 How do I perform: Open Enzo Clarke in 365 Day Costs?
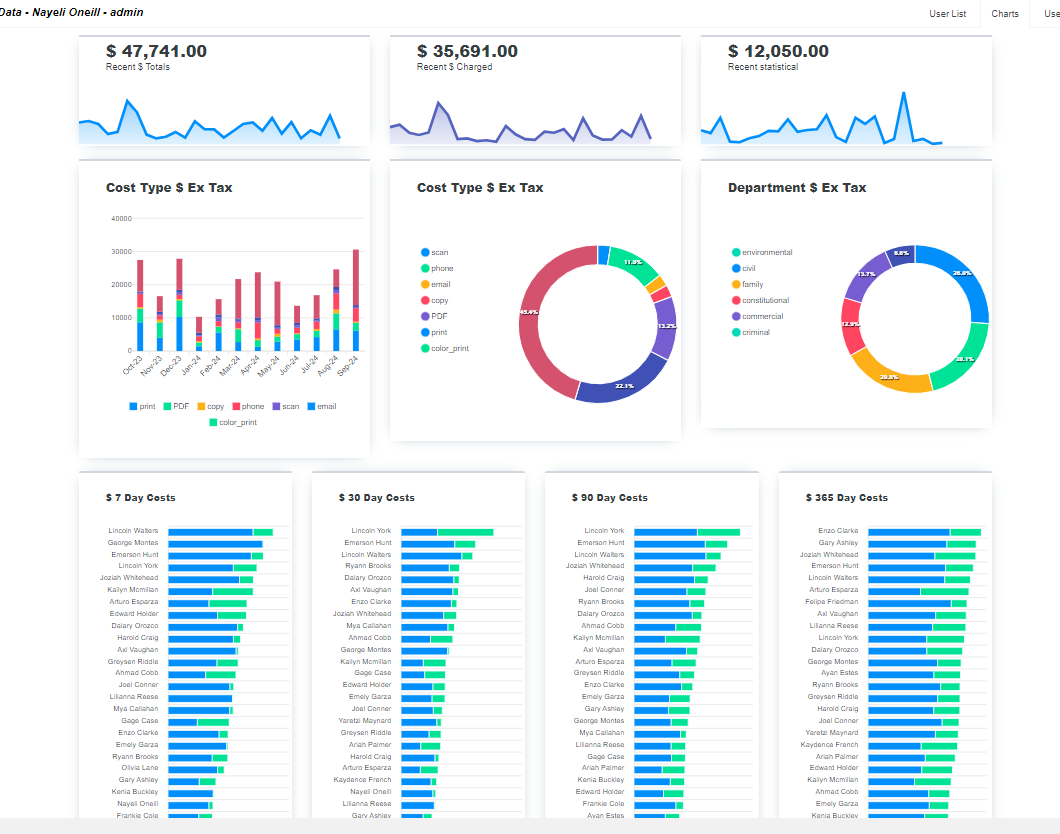[x=838, y=531]
